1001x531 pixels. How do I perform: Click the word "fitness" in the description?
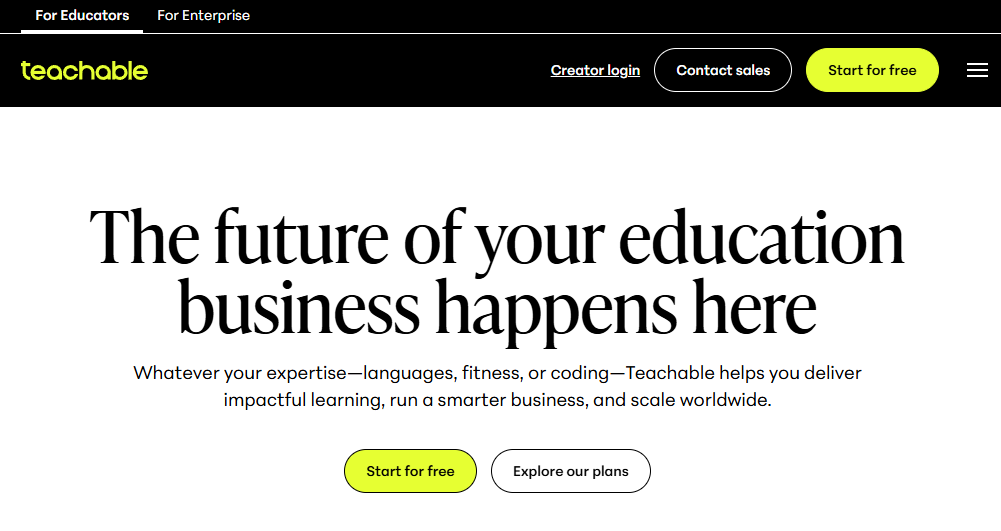pyautogui.click(x=491, y=373)
